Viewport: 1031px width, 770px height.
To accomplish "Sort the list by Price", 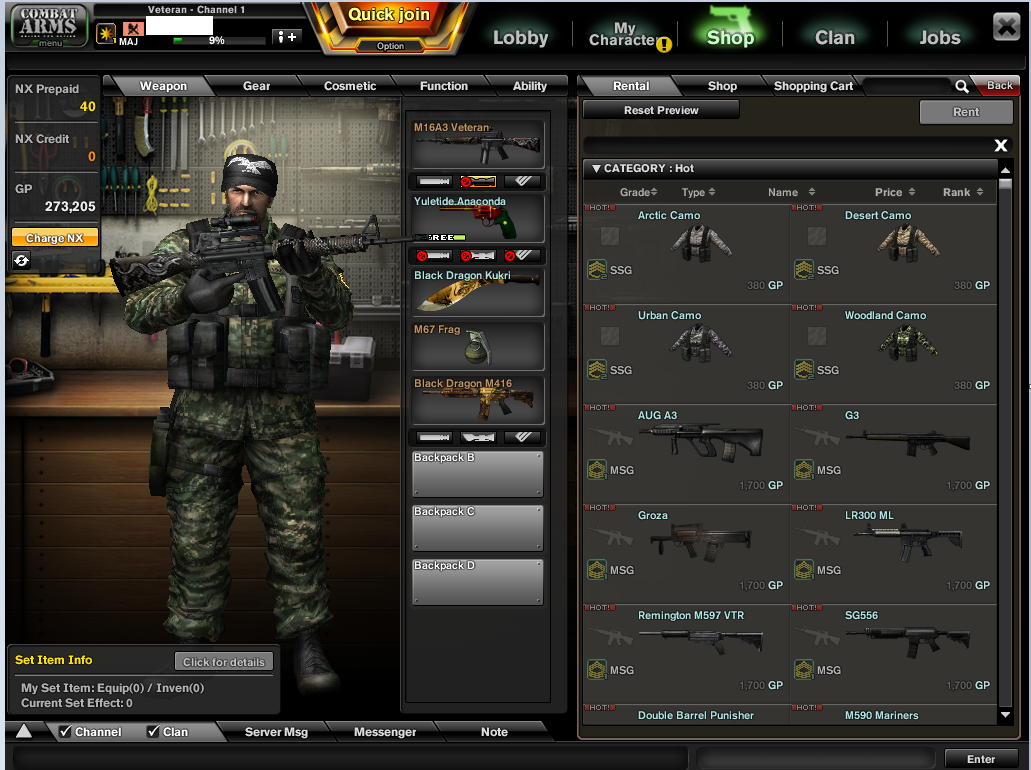I will [895, 192].
